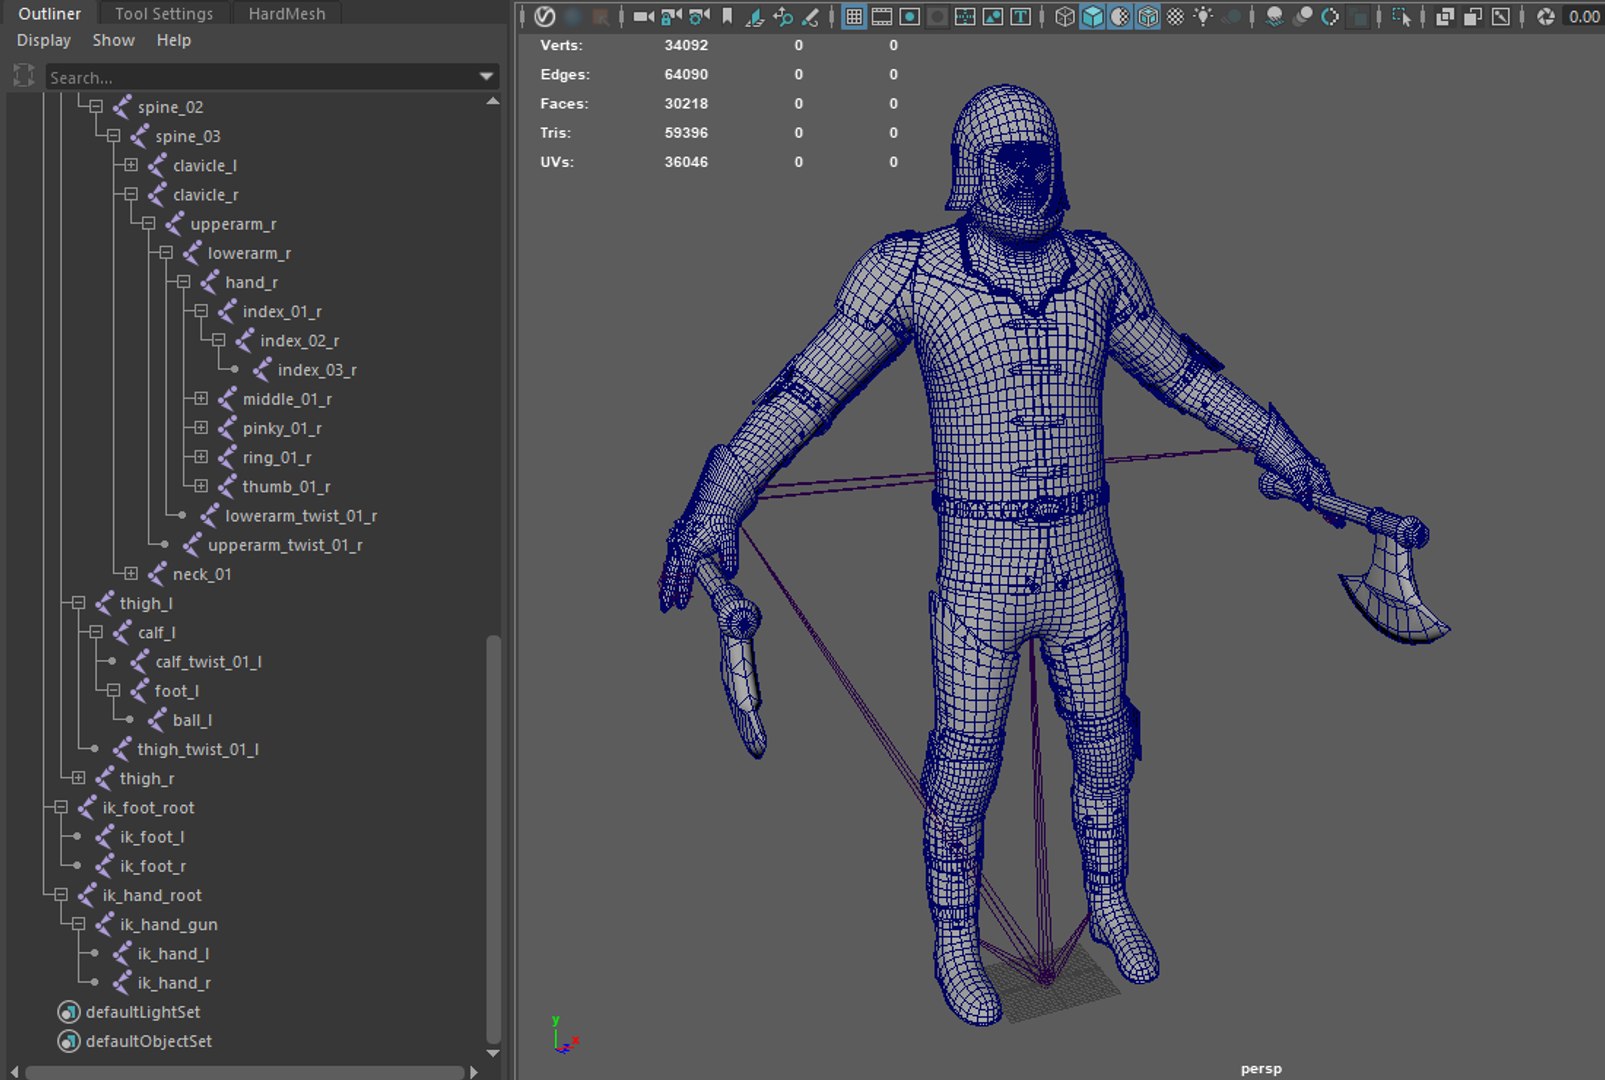Select the ball_l joint

point(192,720)
